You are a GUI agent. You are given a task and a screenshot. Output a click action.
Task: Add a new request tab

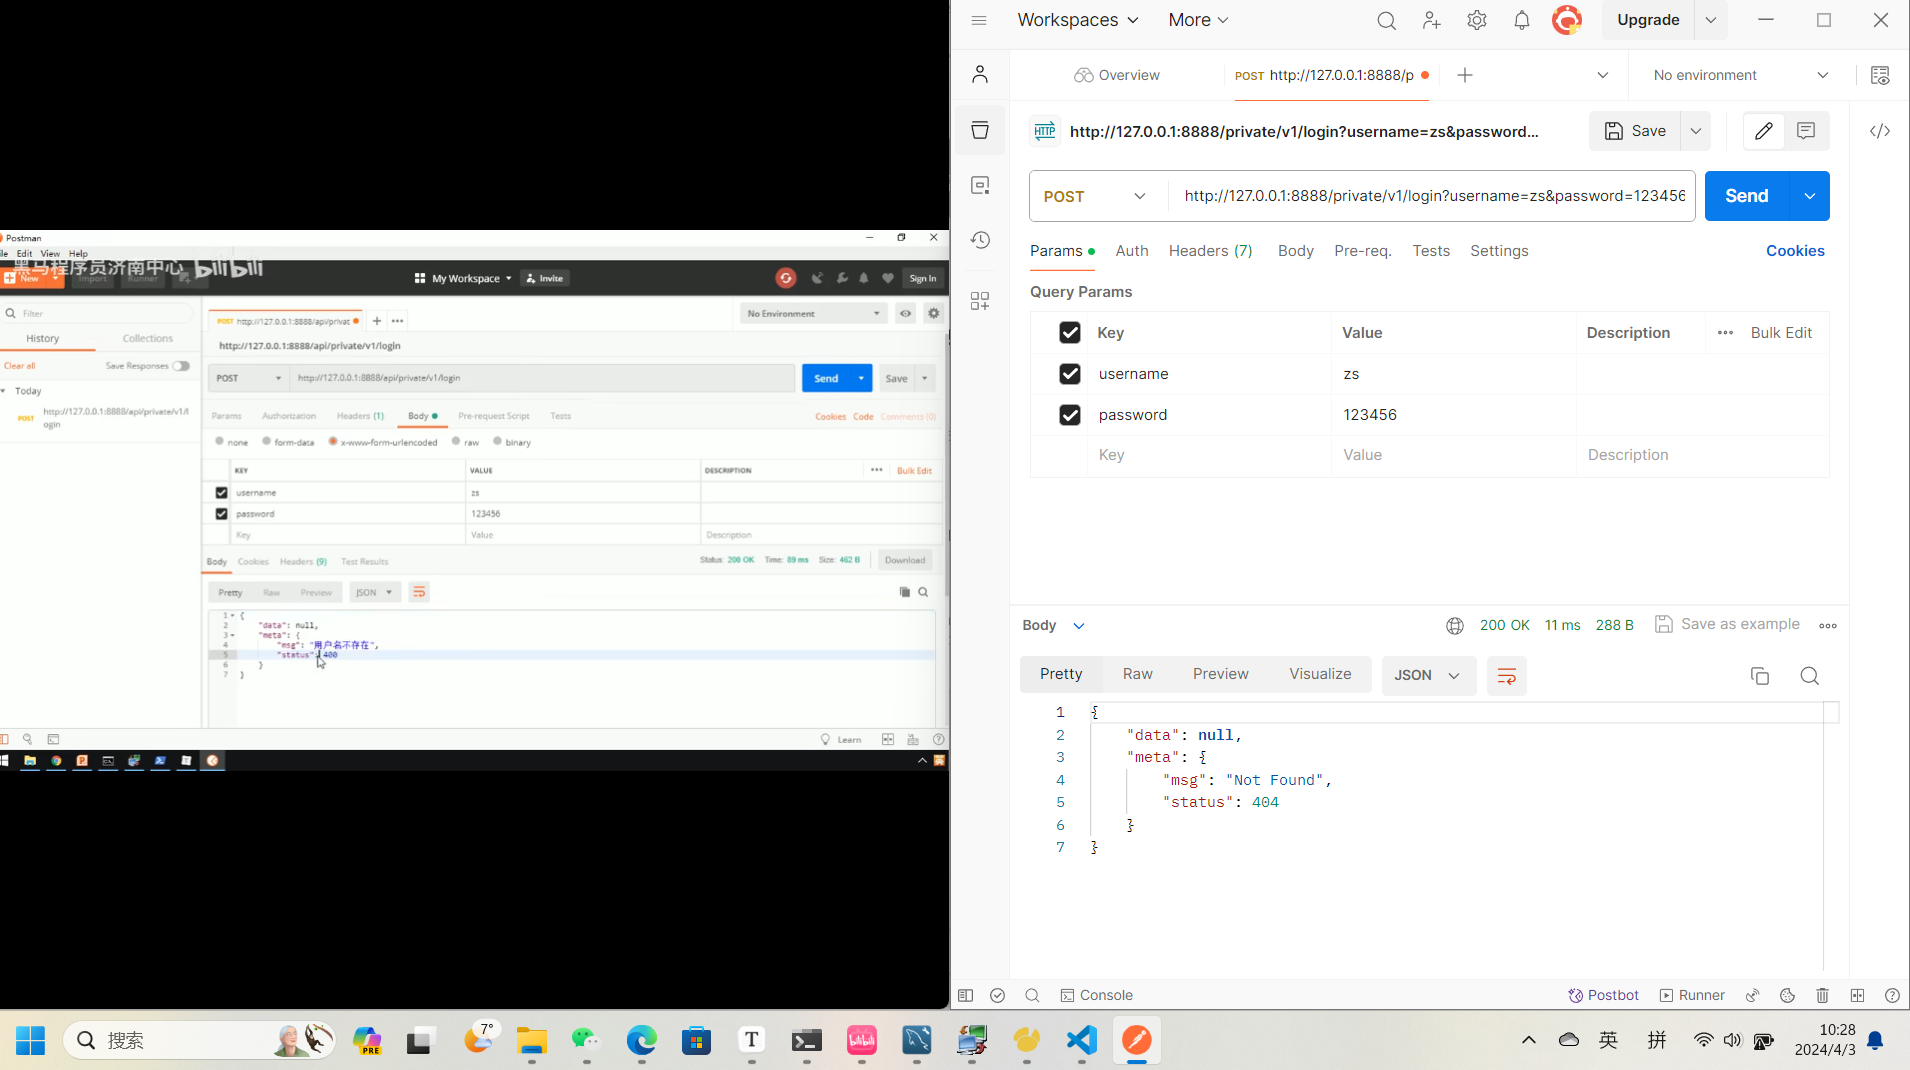(x=1464, y=75)
